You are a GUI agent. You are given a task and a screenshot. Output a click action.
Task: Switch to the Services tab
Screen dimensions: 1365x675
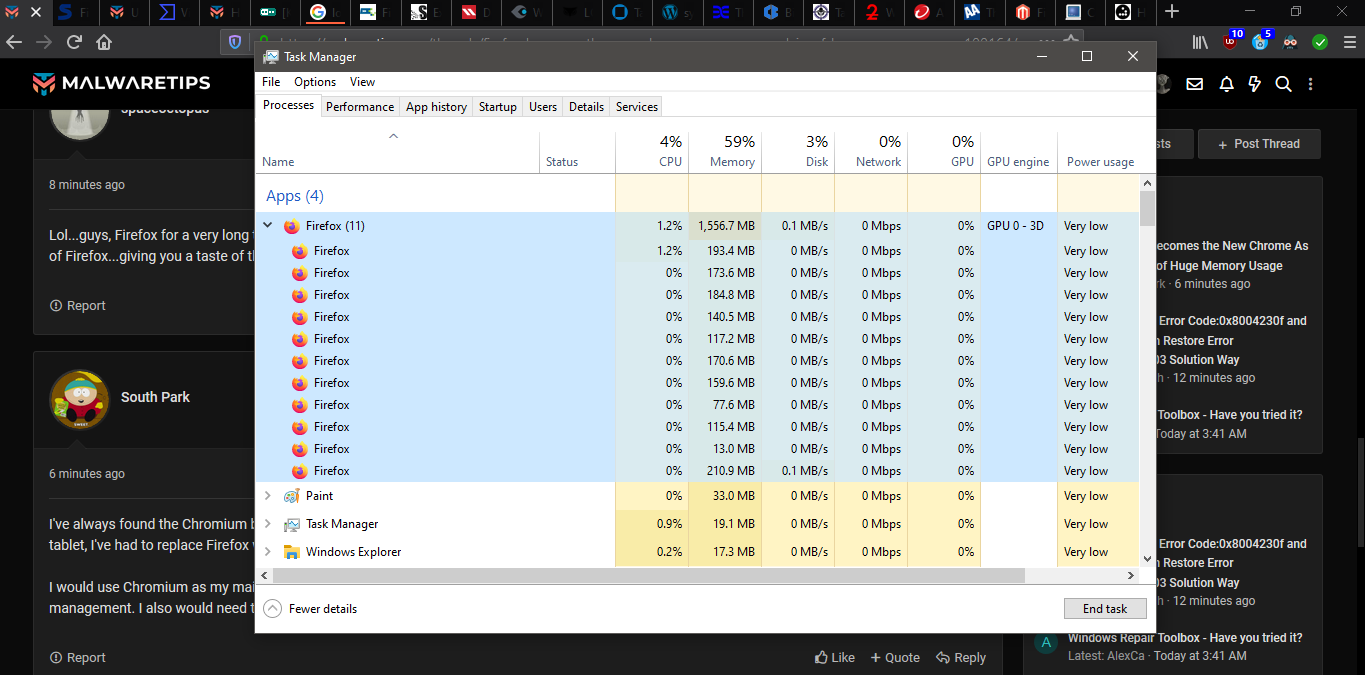click(x=637, y=107)
